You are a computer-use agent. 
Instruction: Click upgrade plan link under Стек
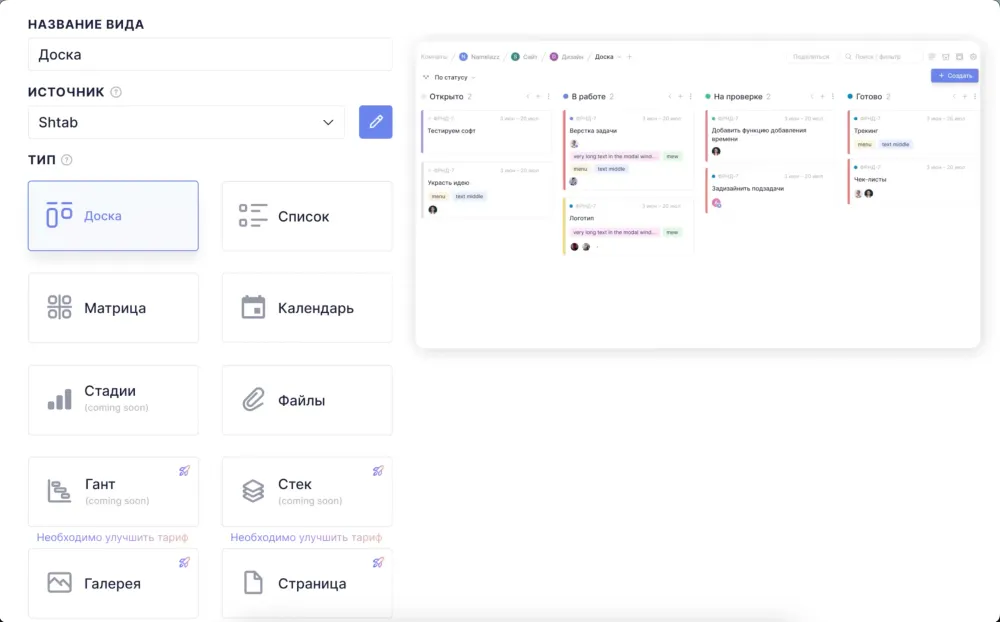tap(306, 537)
